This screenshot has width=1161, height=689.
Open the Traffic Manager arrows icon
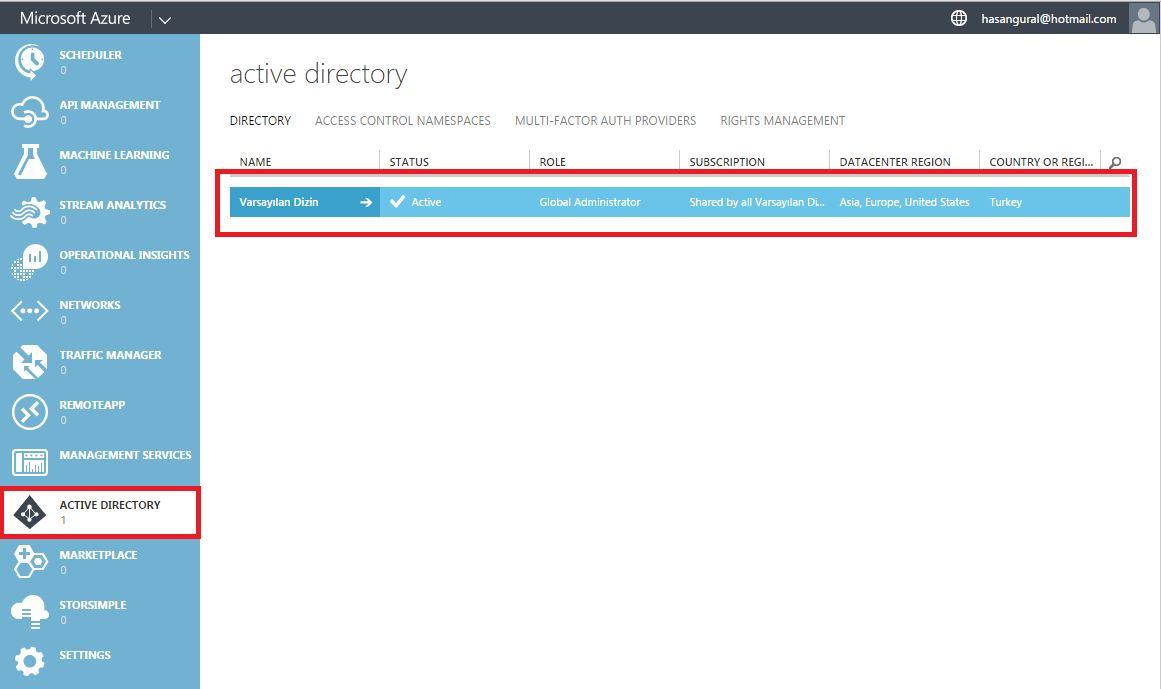30,362
